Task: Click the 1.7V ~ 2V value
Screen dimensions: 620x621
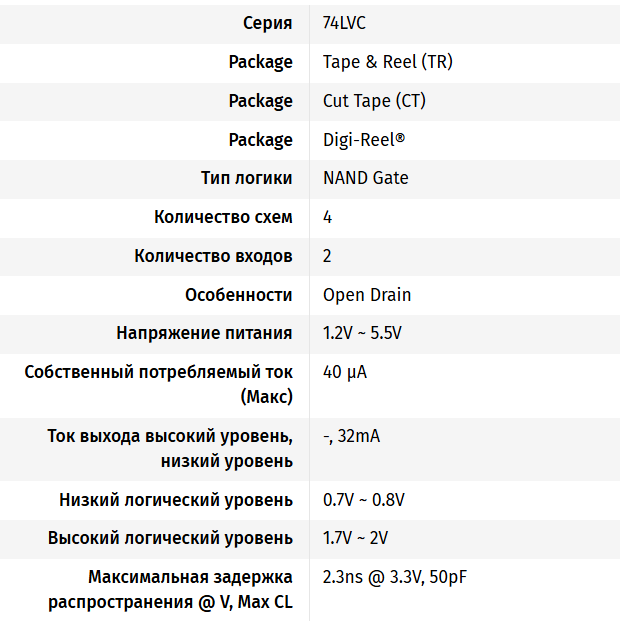Action: click(x=355, y=538)
